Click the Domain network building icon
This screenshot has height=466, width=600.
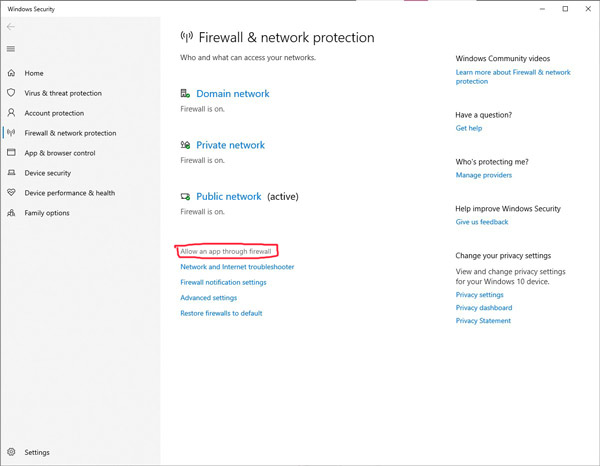coord(185,93)
